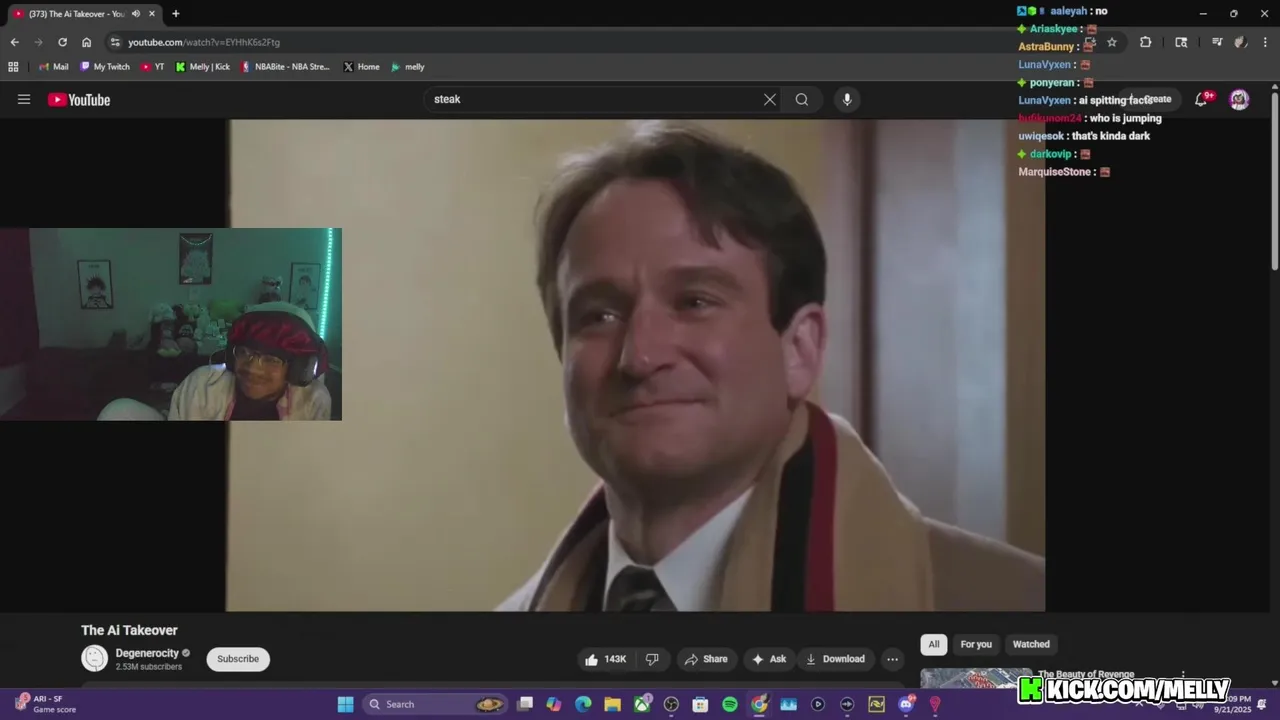Open File Explorer from the taskbar
Image resolution: width=1280 pixels, height=720 pixels.
[613, 704]
